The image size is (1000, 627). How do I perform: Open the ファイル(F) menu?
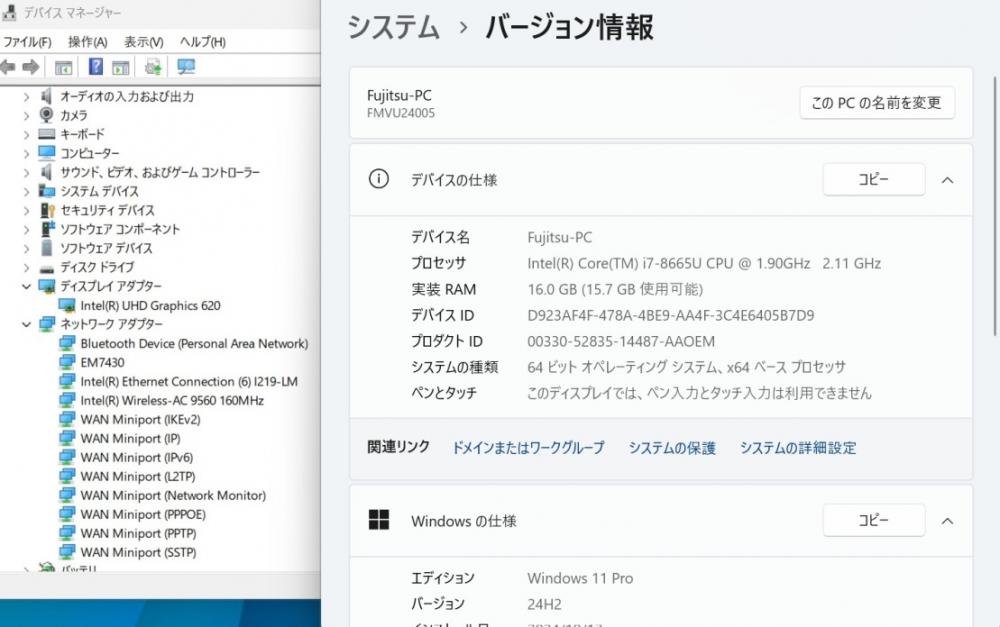[27, 42]
